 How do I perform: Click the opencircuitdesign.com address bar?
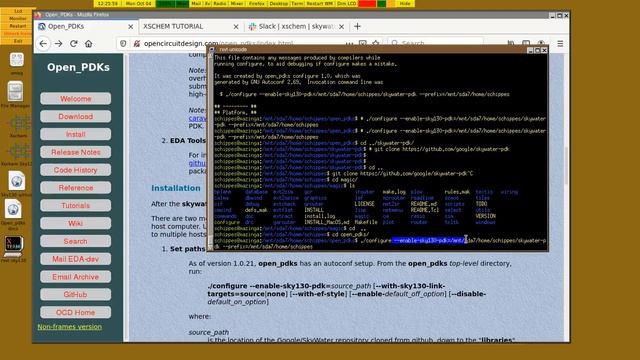[x=218, y=43]
